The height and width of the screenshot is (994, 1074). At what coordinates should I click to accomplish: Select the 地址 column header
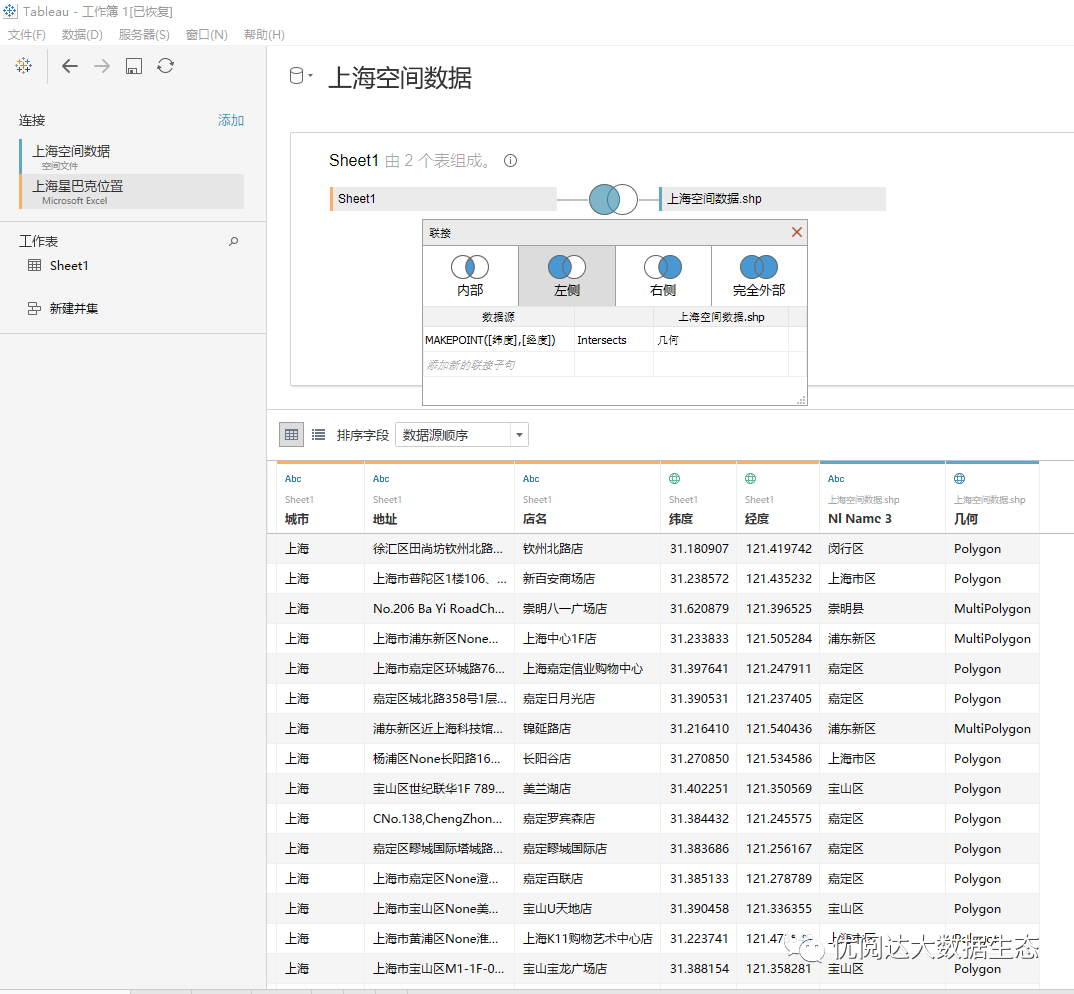point(385,519)
